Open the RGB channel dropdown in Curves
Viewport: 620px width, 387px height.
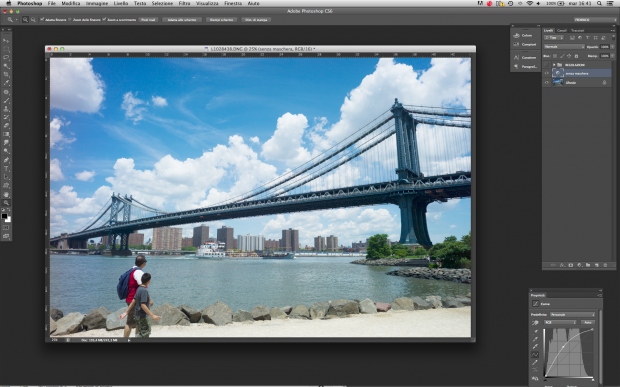561,323
